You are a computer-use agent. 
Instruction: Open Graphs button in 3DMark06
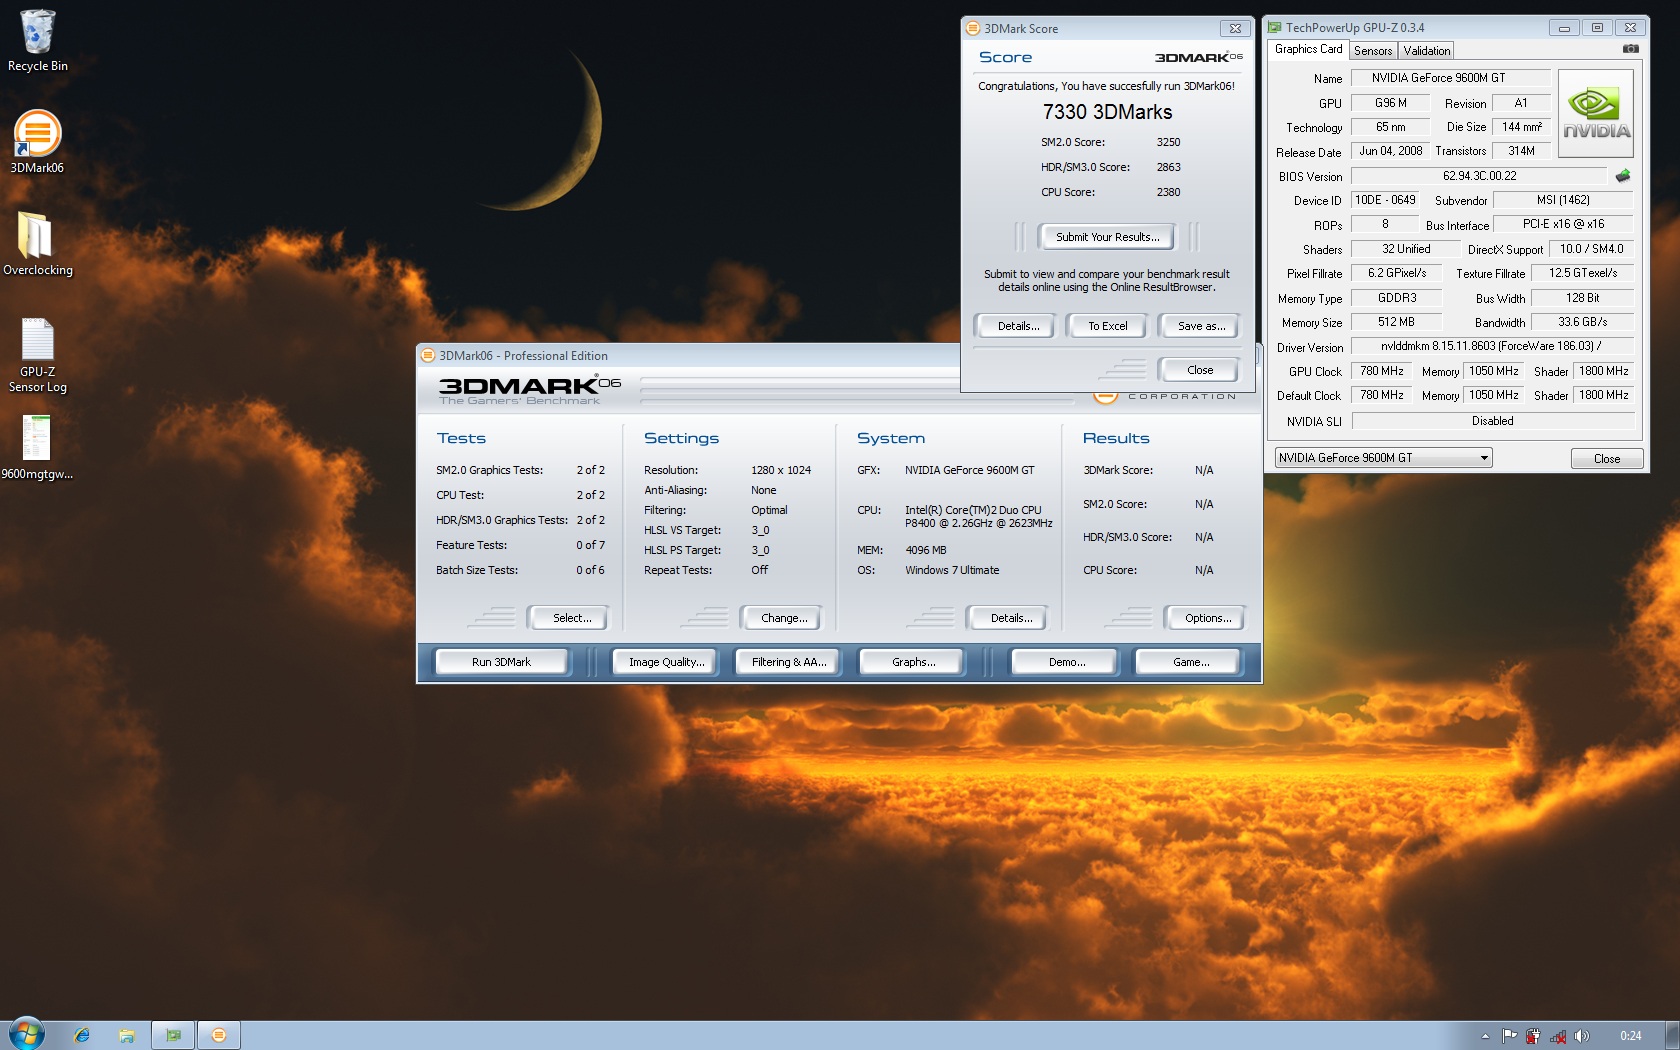pos(914,662)
